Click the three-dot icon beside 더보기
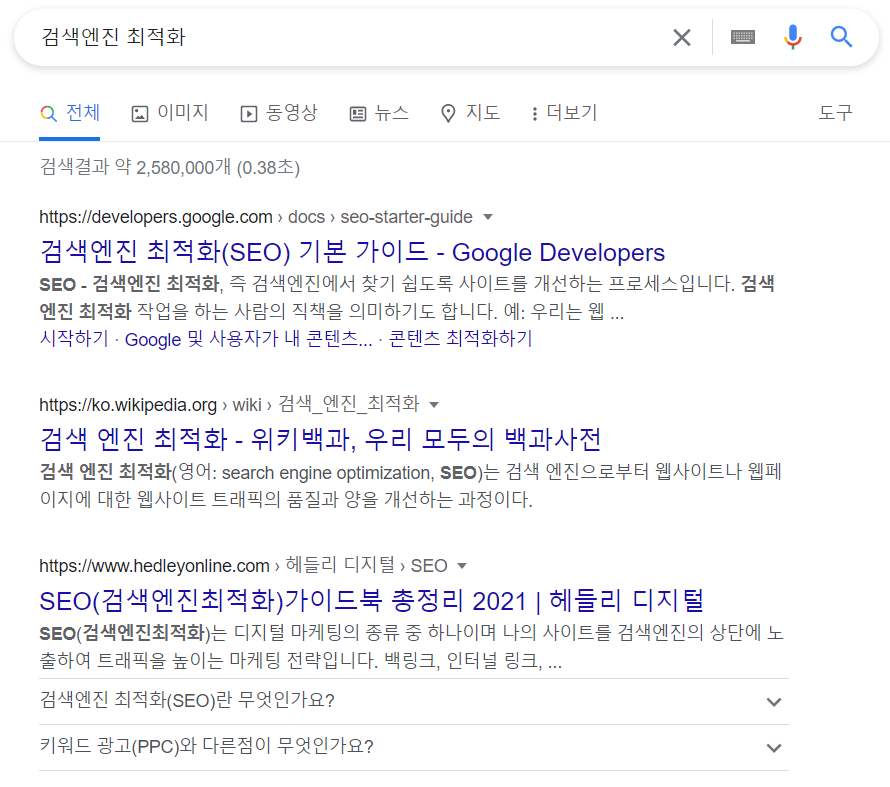Screen dimensions: 890x787 click(535, 114)
